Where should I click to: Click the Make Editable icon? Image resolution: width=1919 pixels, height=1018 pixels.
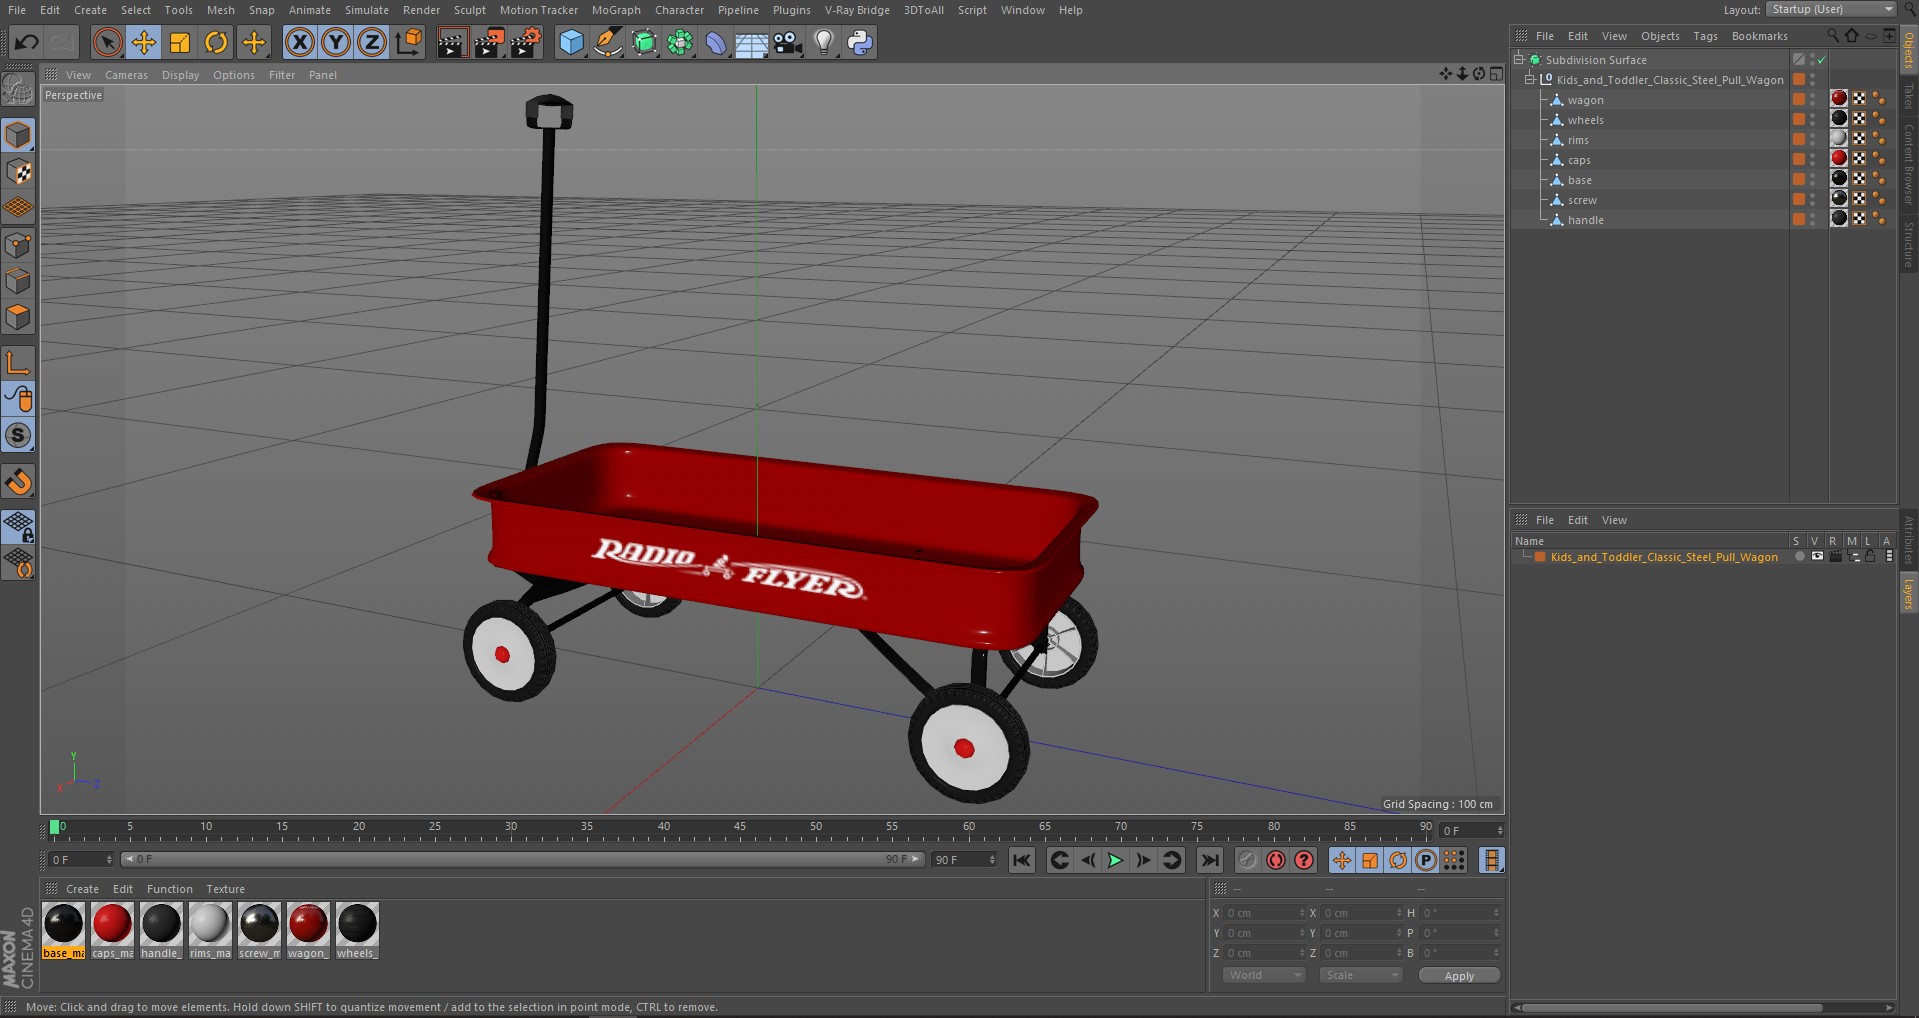pyautogui.click(x=18, y=90)
